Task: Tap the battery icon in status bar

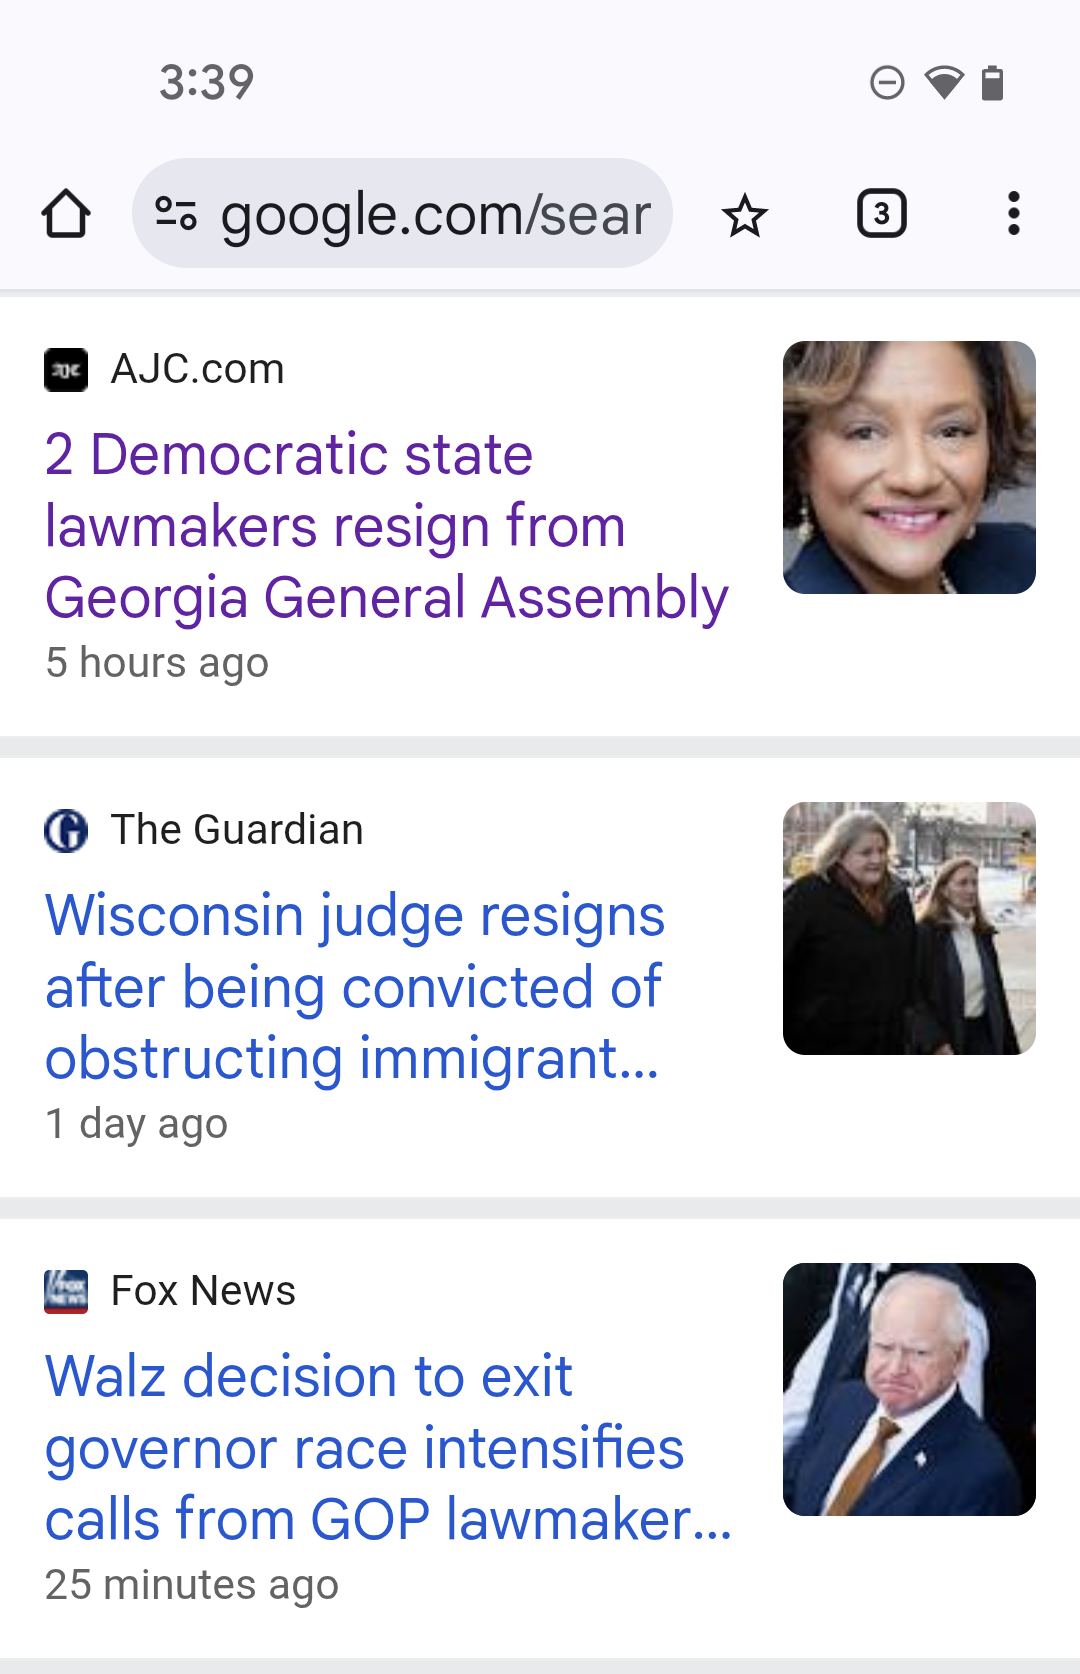Action: tap(992, 83)
